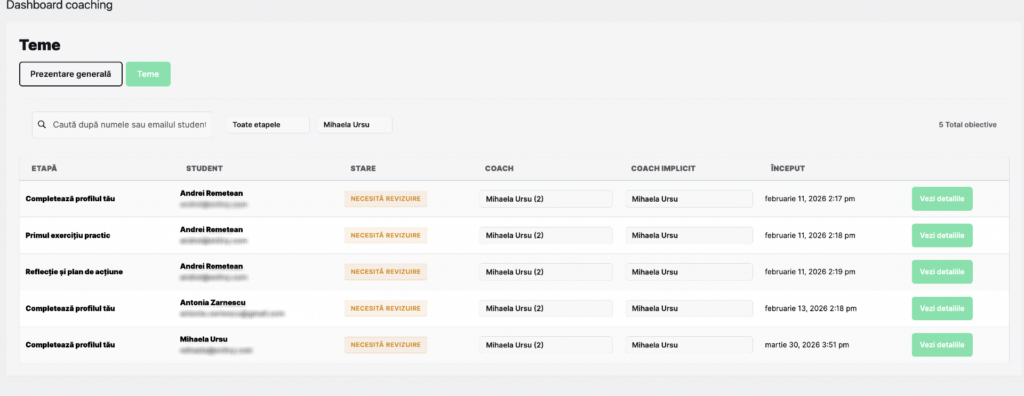Switch to Prezentare generală tab
Screen dimensions: 1024x396
[x=71, y=74]
